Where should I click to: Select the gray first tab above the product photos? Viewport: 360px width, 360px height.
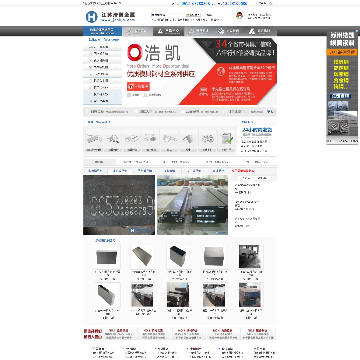[99, 162]
